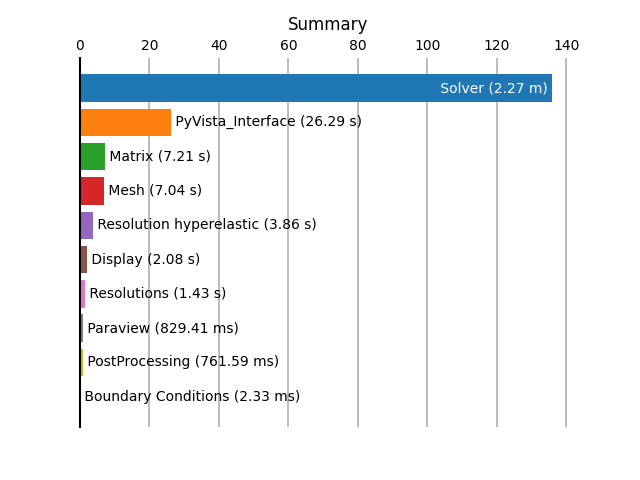Select the Display (2.08 s) label

[146, 259]
